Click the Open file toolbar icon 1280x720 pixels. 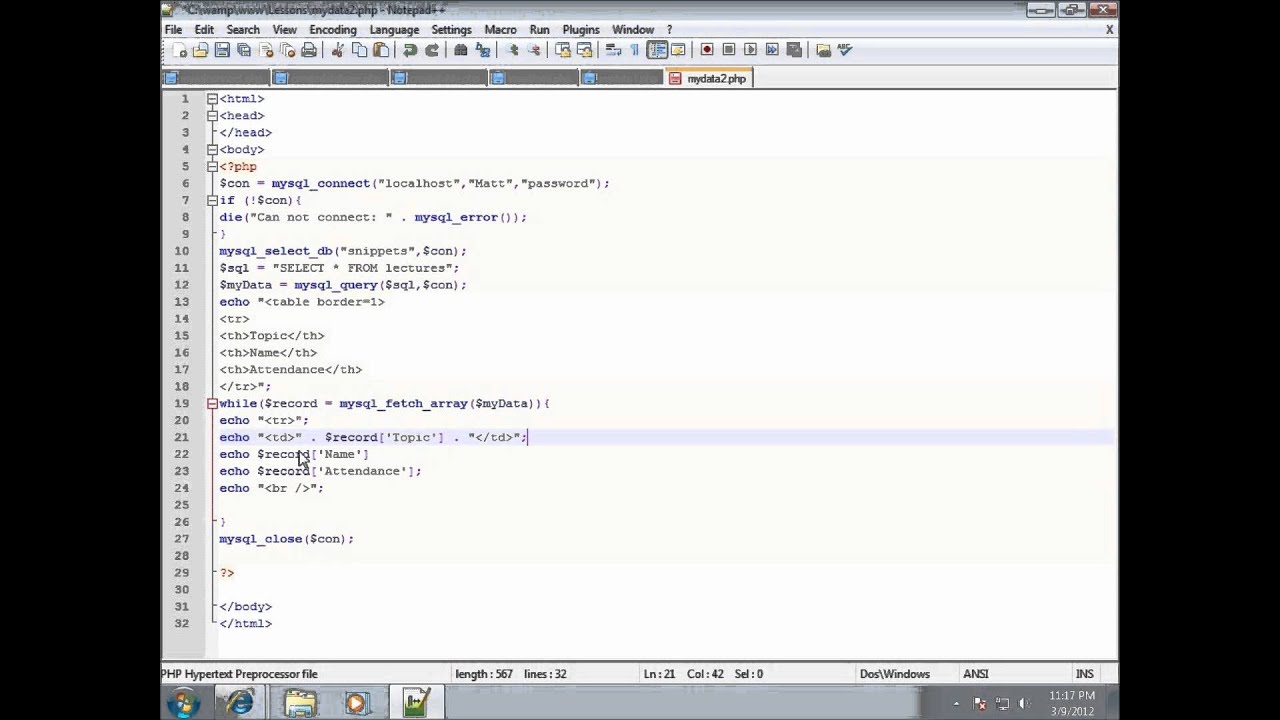point(201,50)
